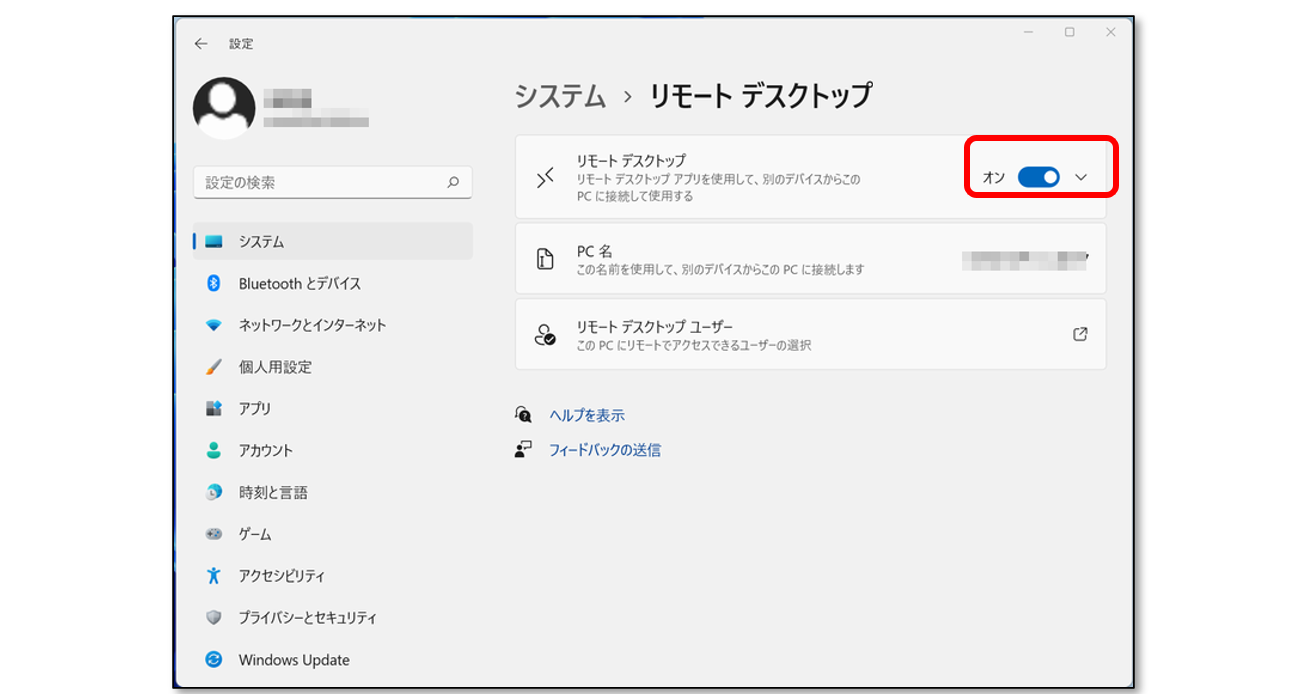Click the ゲーム controller icon

coord(213,535)
